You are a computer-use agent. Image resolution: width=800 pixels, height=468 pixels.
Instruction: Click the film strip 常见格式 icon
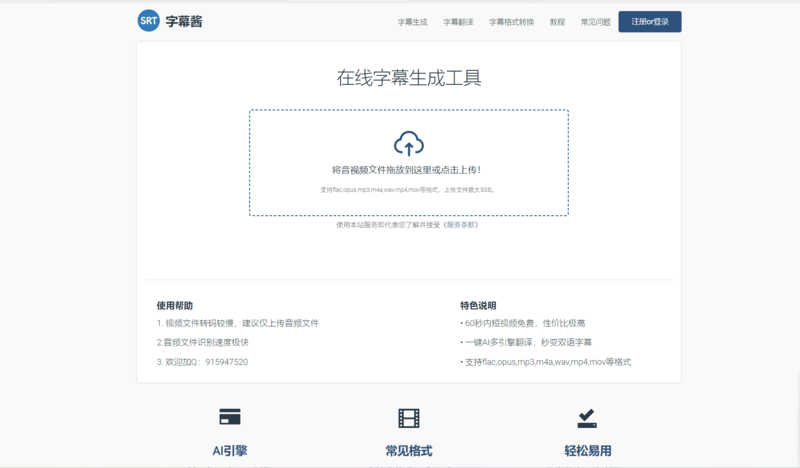pos(409,418)
